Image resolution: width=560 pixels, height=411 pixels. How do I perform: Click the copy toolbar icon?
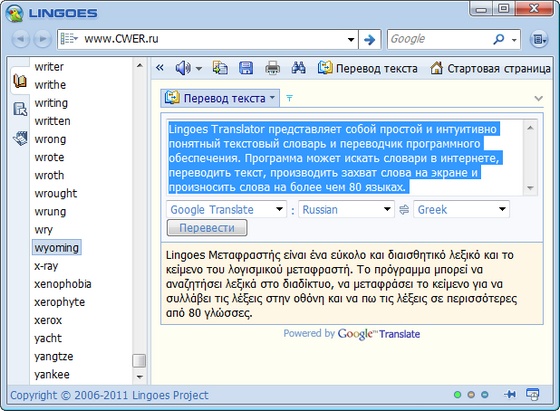coord(220,67)
